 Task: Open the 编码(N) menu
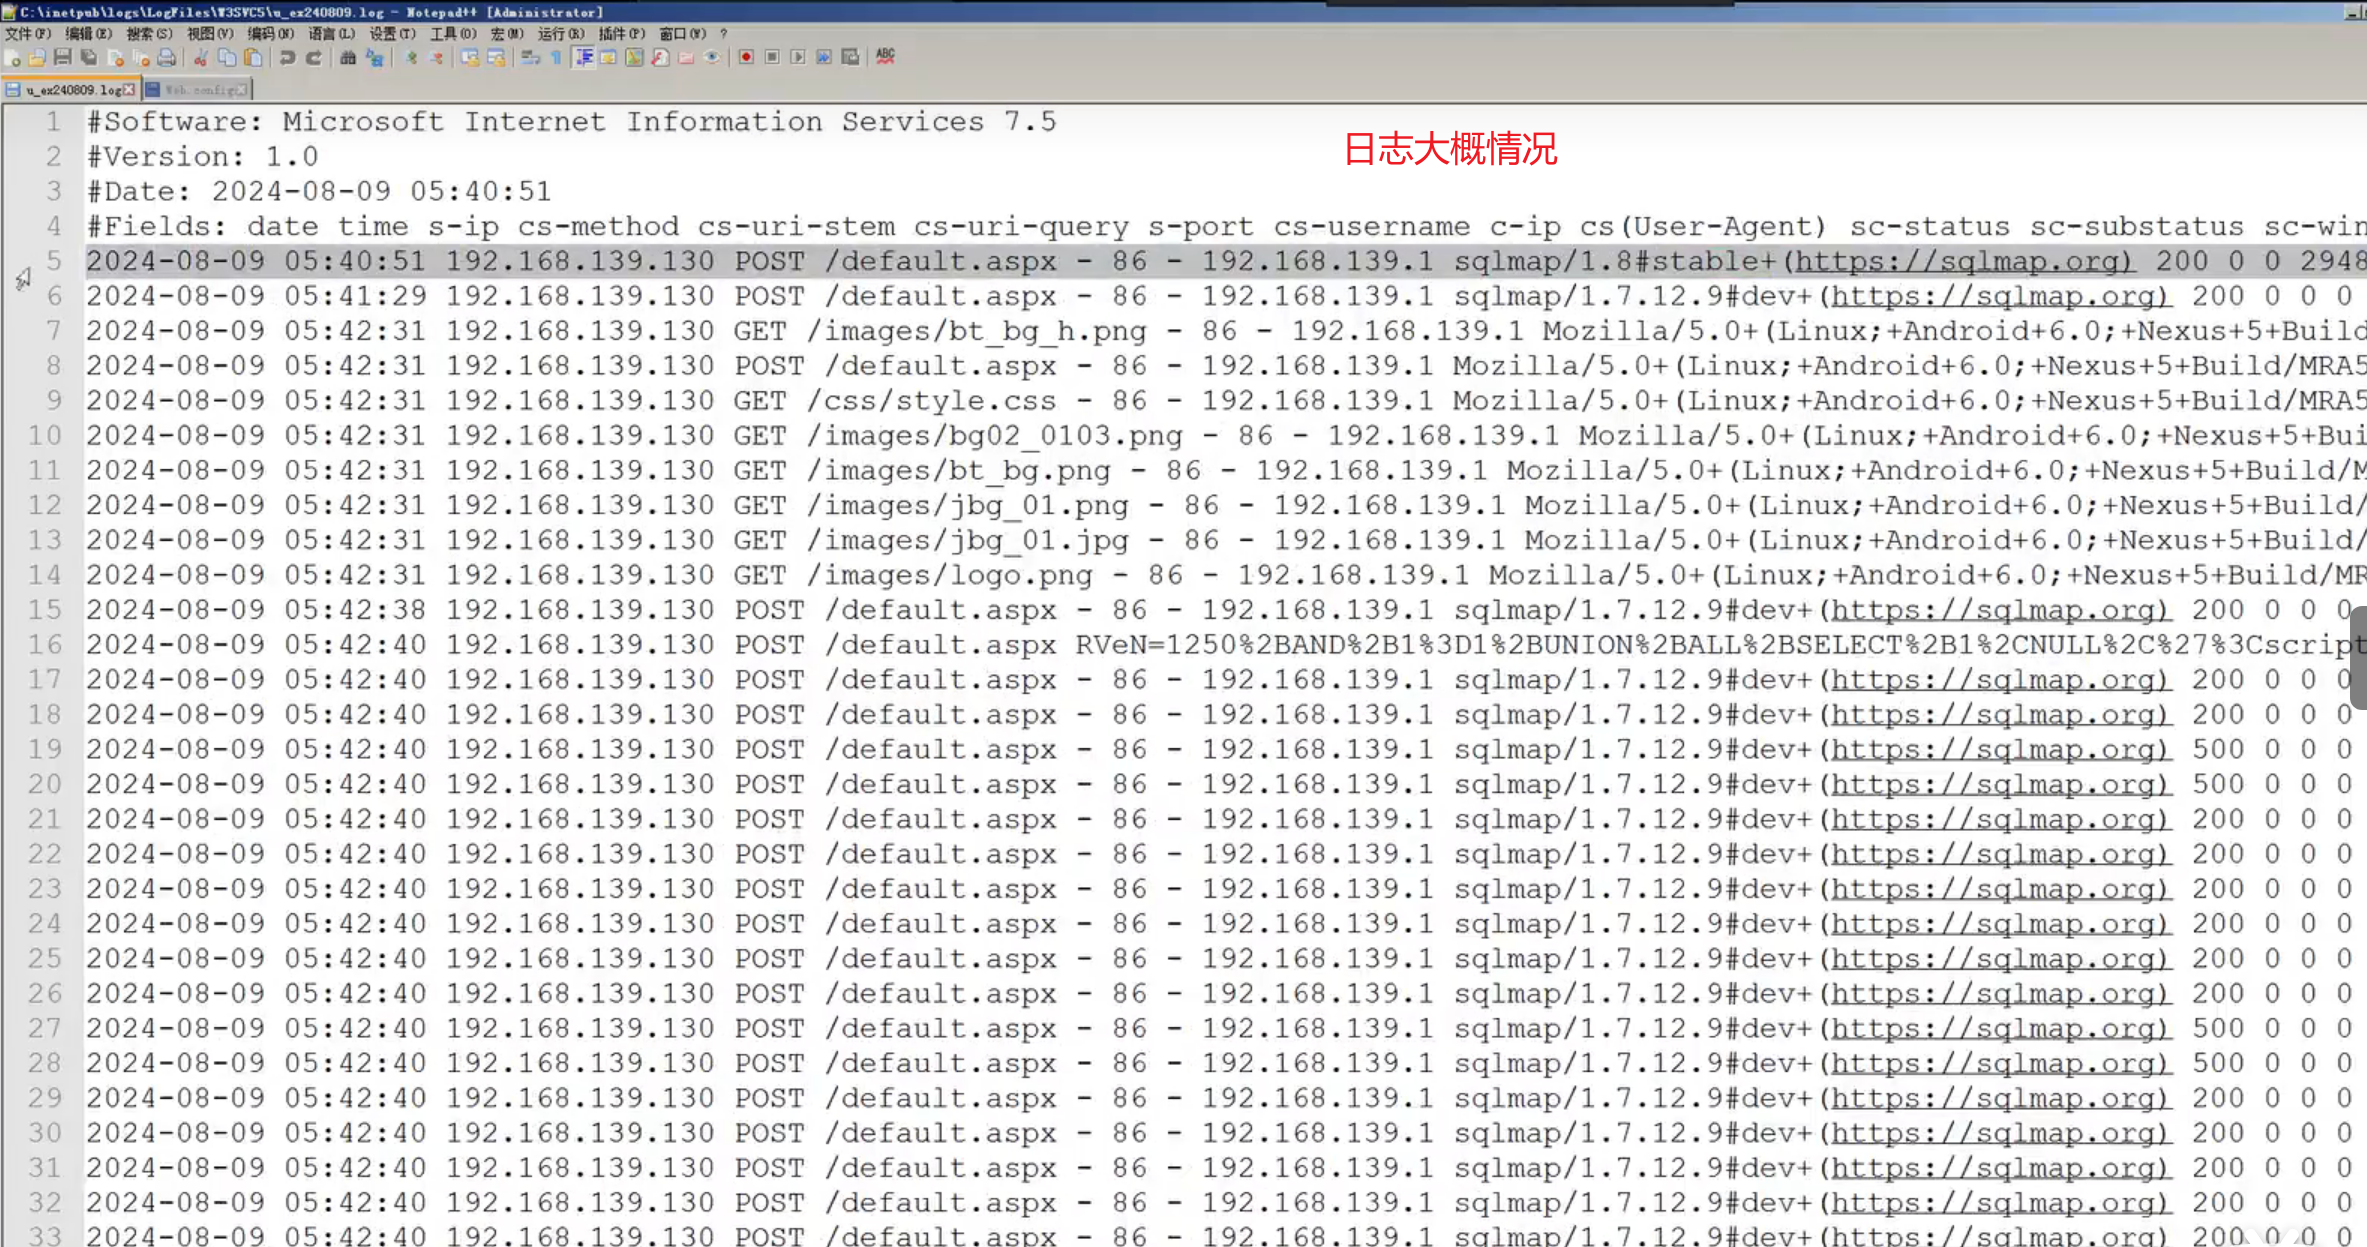click(x=270, y=33)
